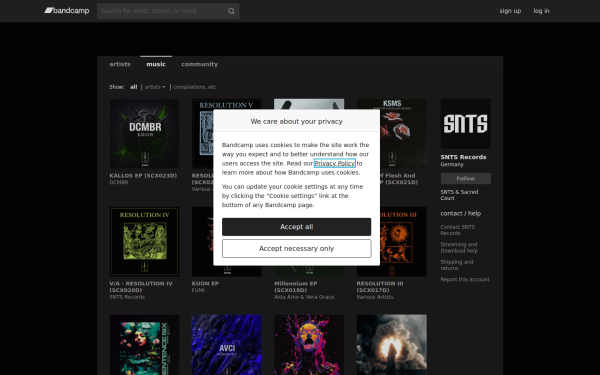Viewport: 600px width, 375px height.
Task: Click the Various Artists text under RESOLUTION III
Action: click(375, 297)
